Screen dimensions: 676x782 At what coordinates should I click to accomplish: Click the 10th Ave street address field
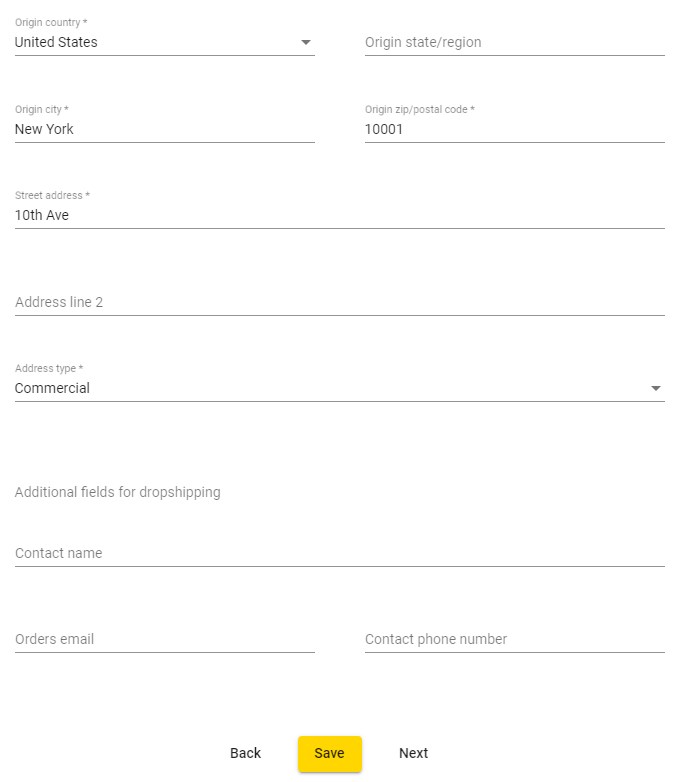339,215
